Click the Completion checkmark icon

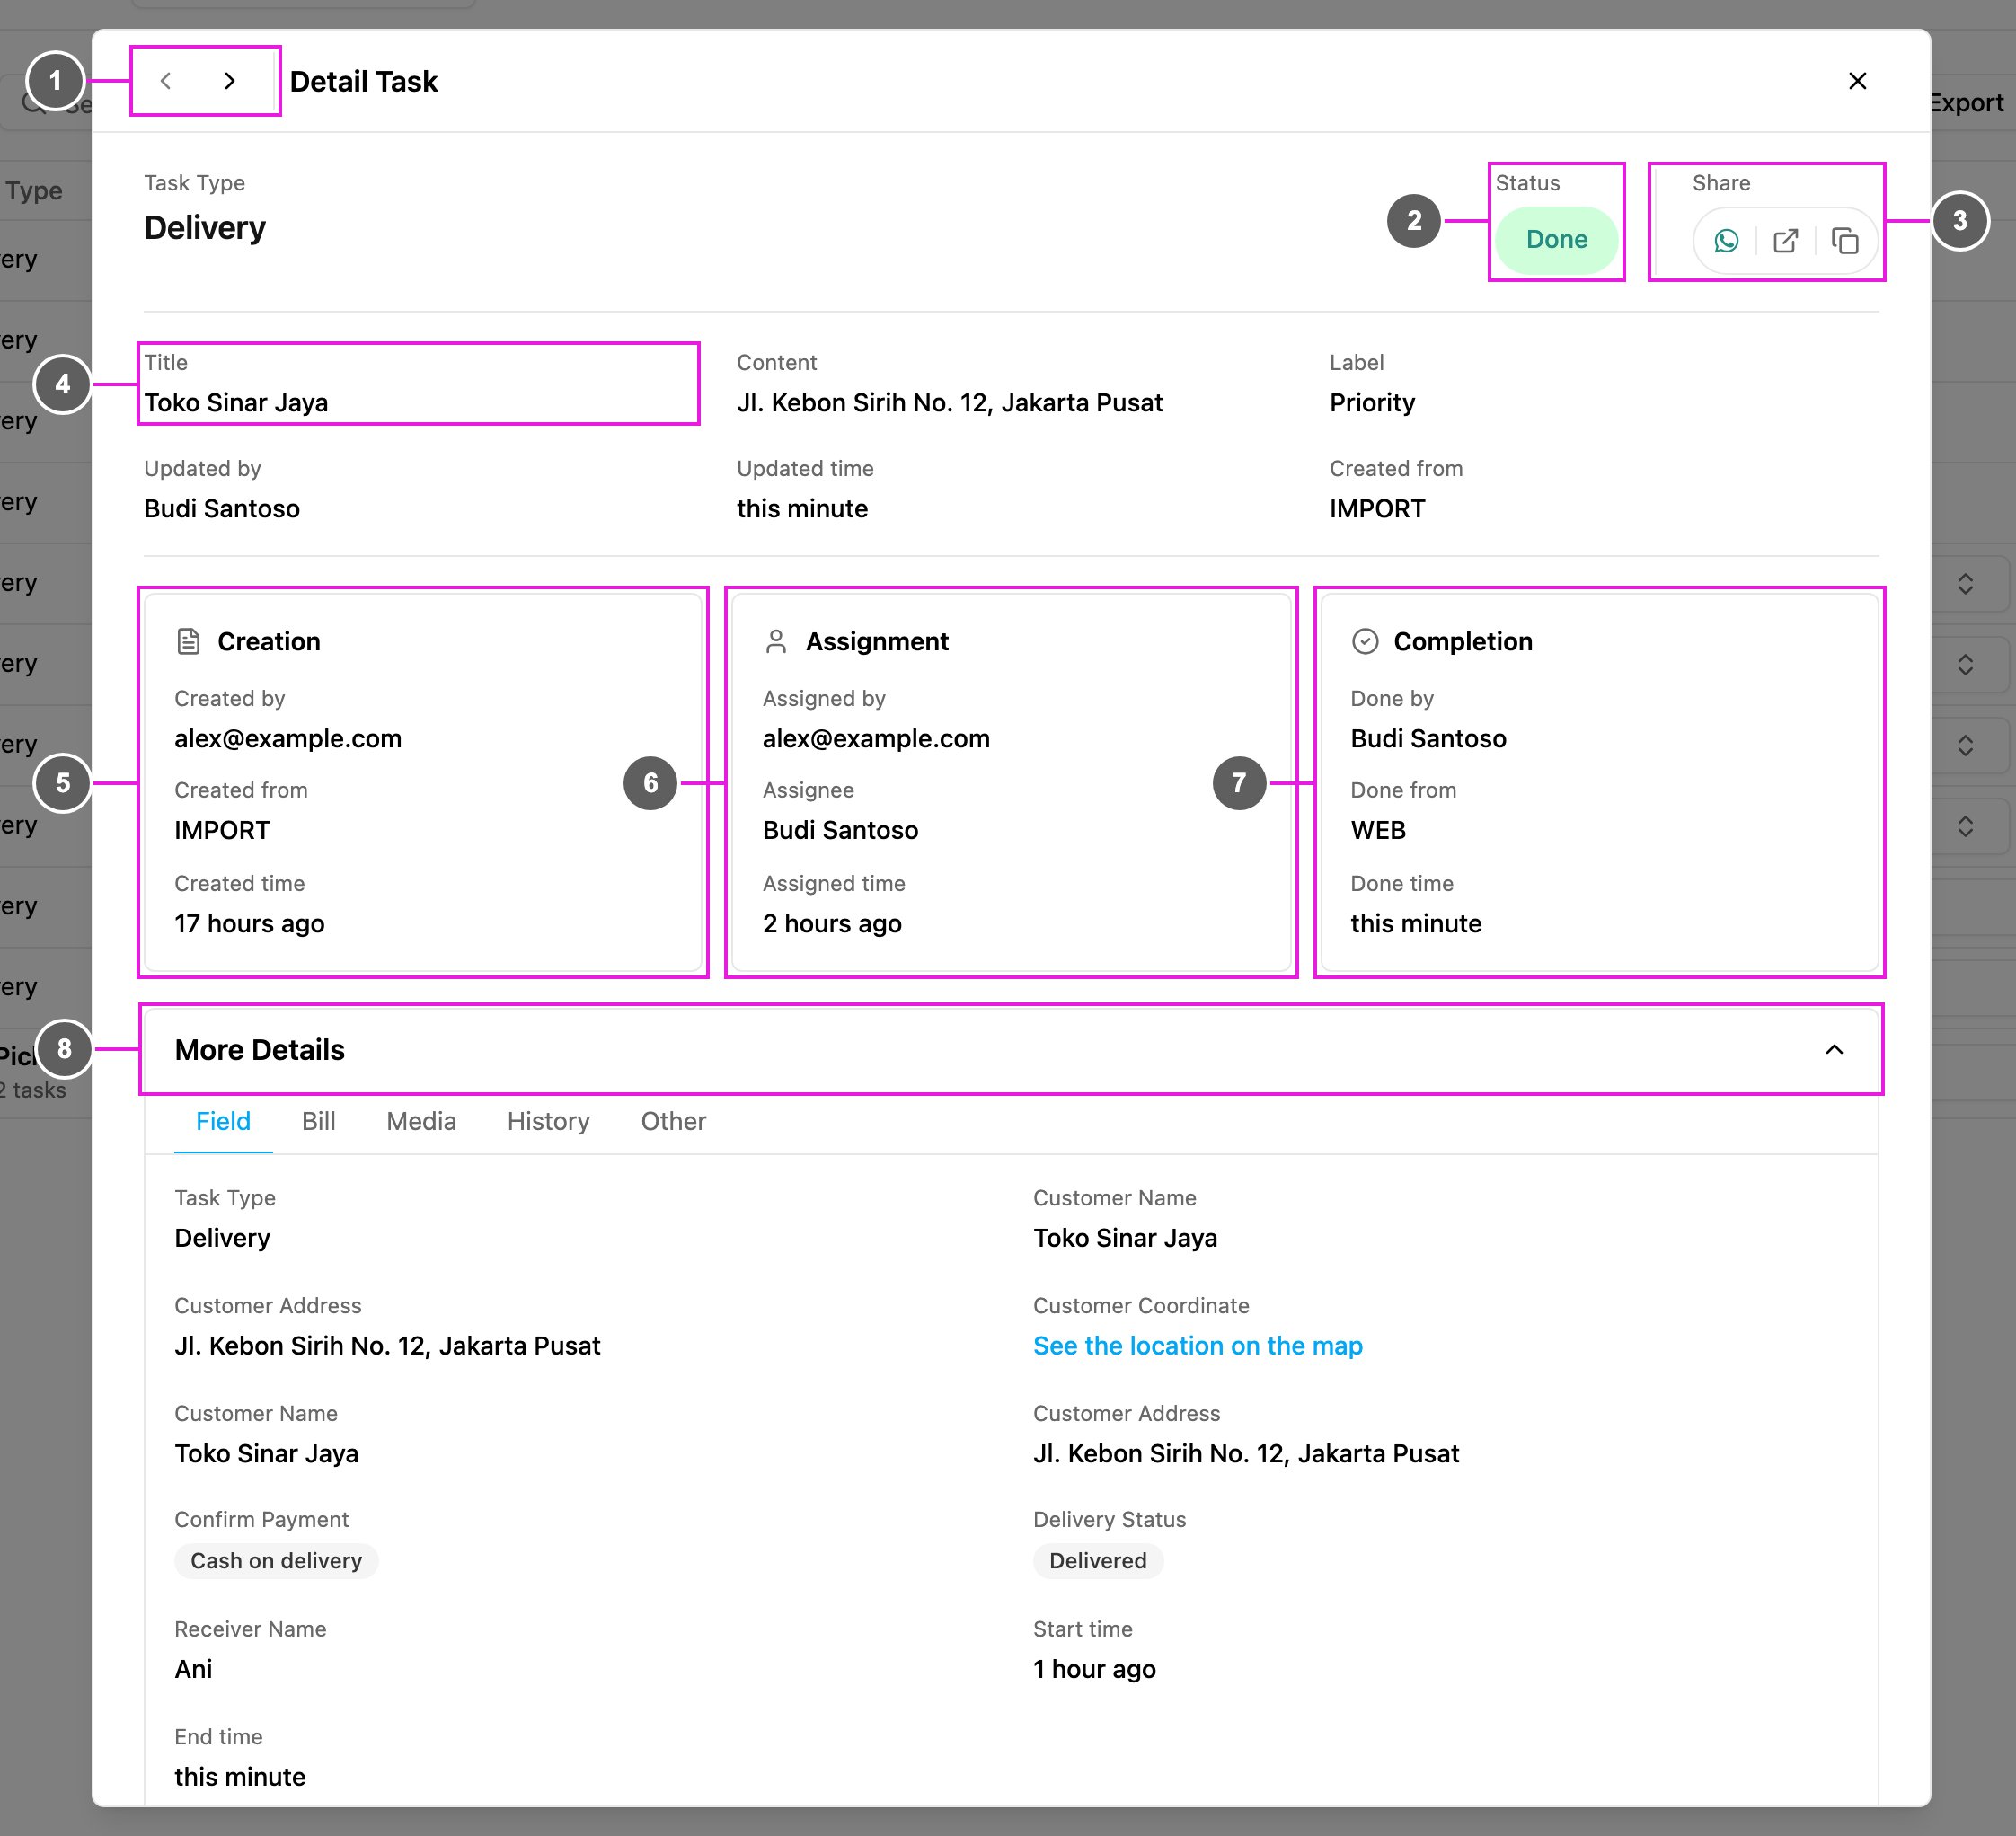(1365, 641)
